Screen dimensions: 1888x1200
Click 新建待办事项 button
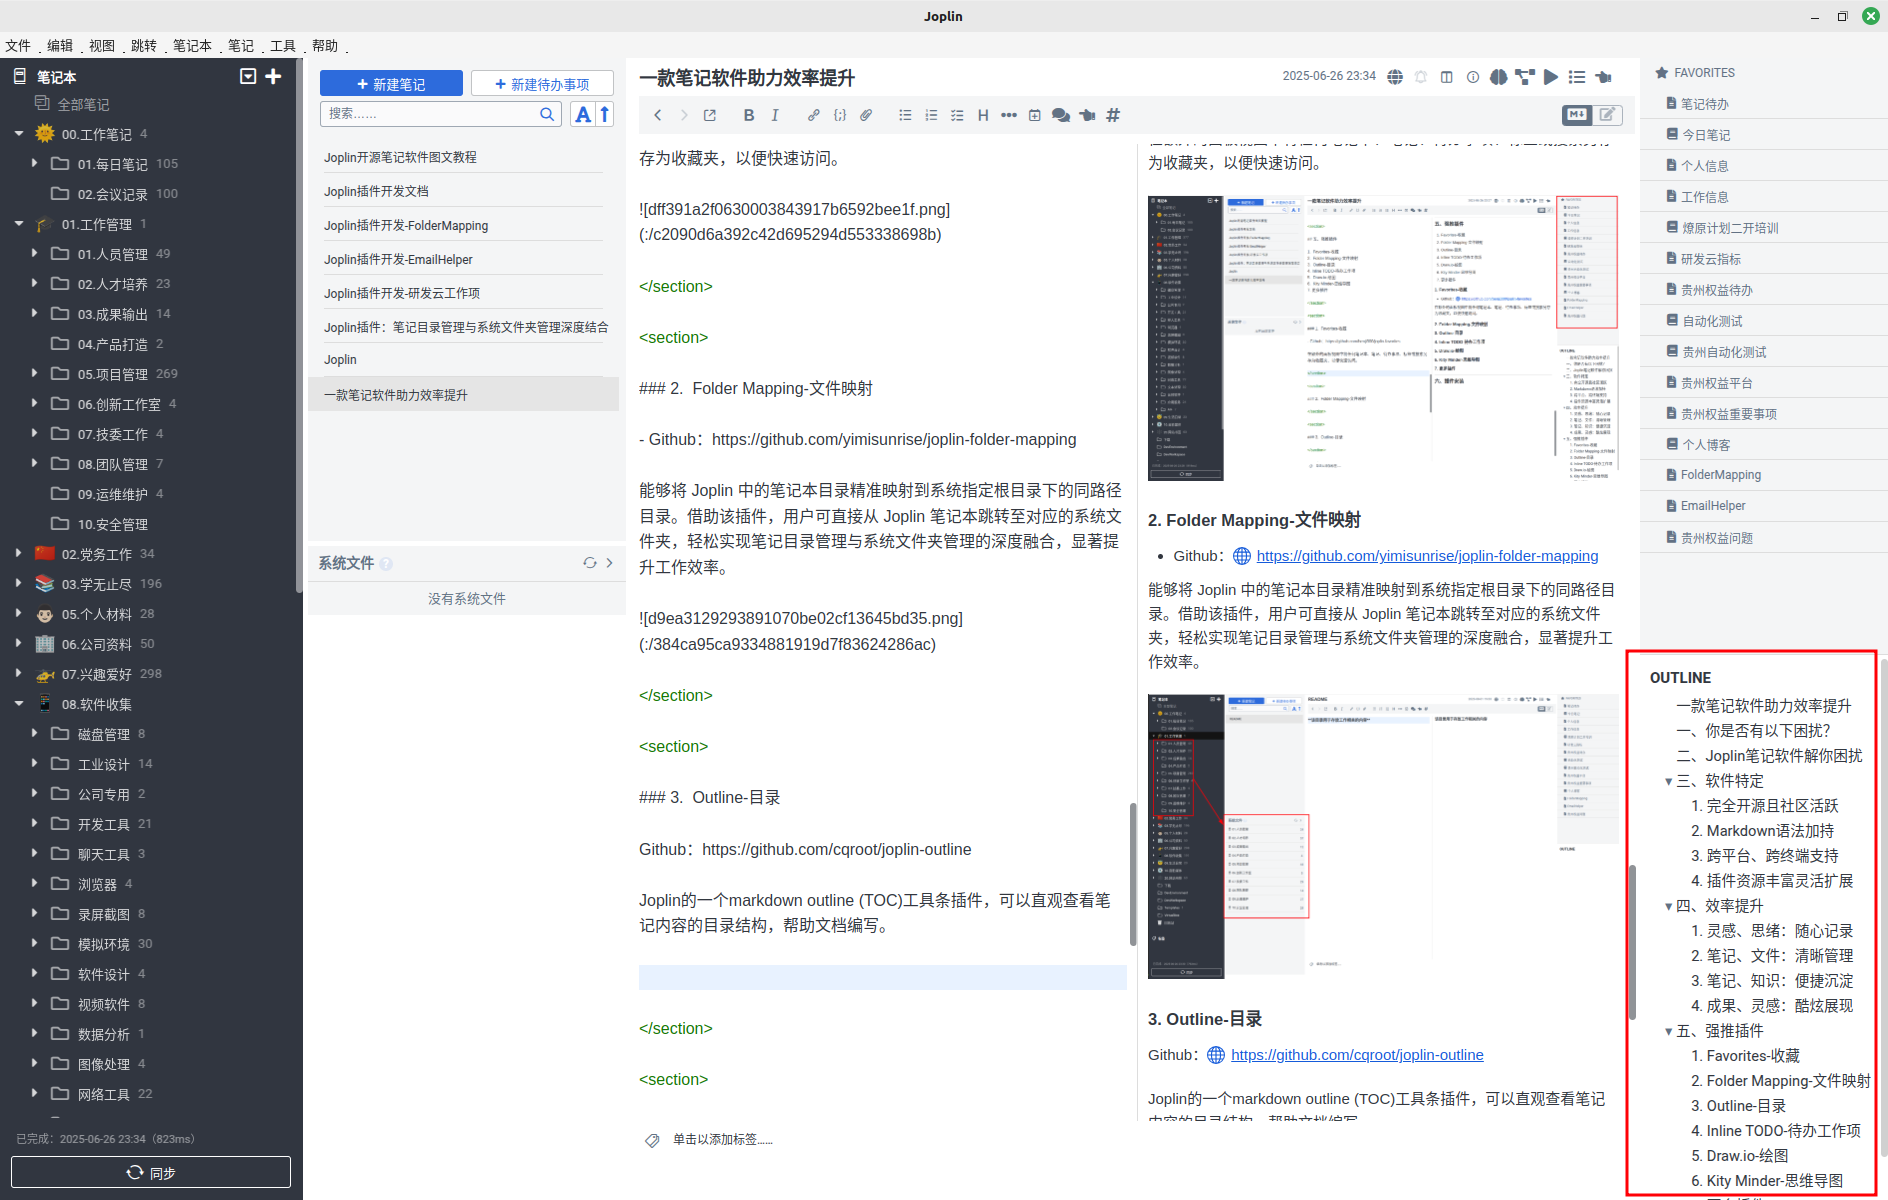click(x=542, y=84)
